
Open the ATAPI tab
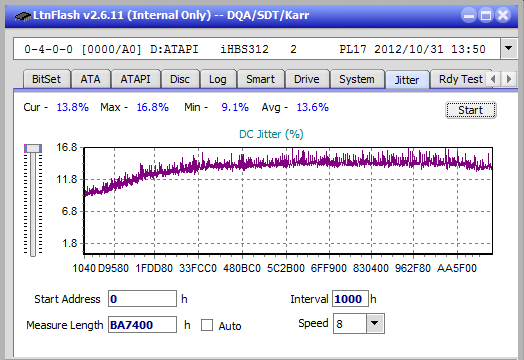coord(135,79)
